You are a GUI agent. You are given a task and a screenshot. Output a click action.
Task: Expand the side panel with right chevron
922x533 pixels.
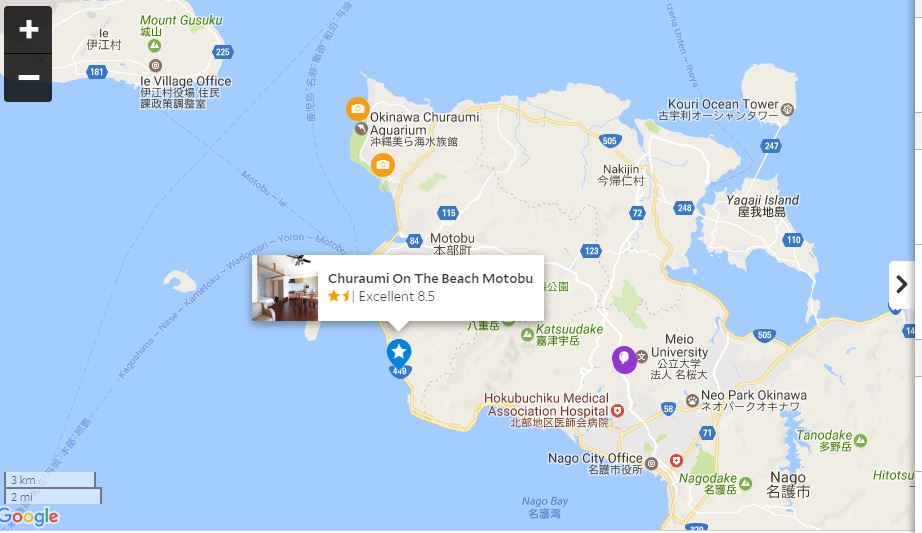(x=901, y=285)
